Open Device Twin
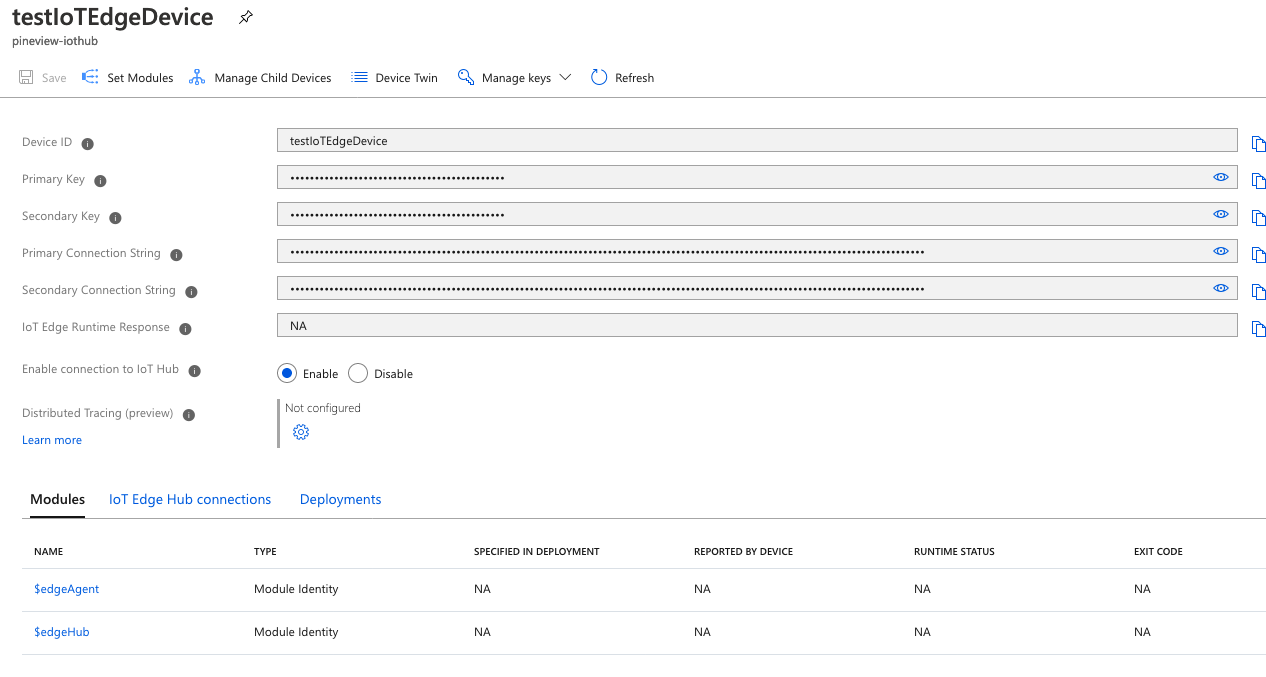This screenshot has height=677, width=1266. click(x=395, y=78)
